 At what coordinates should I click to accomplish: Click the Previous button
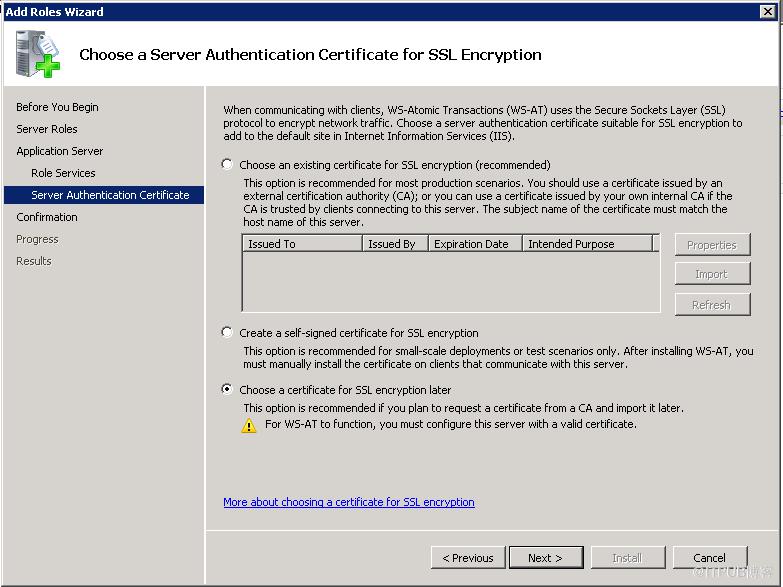(x=468, y=558)
